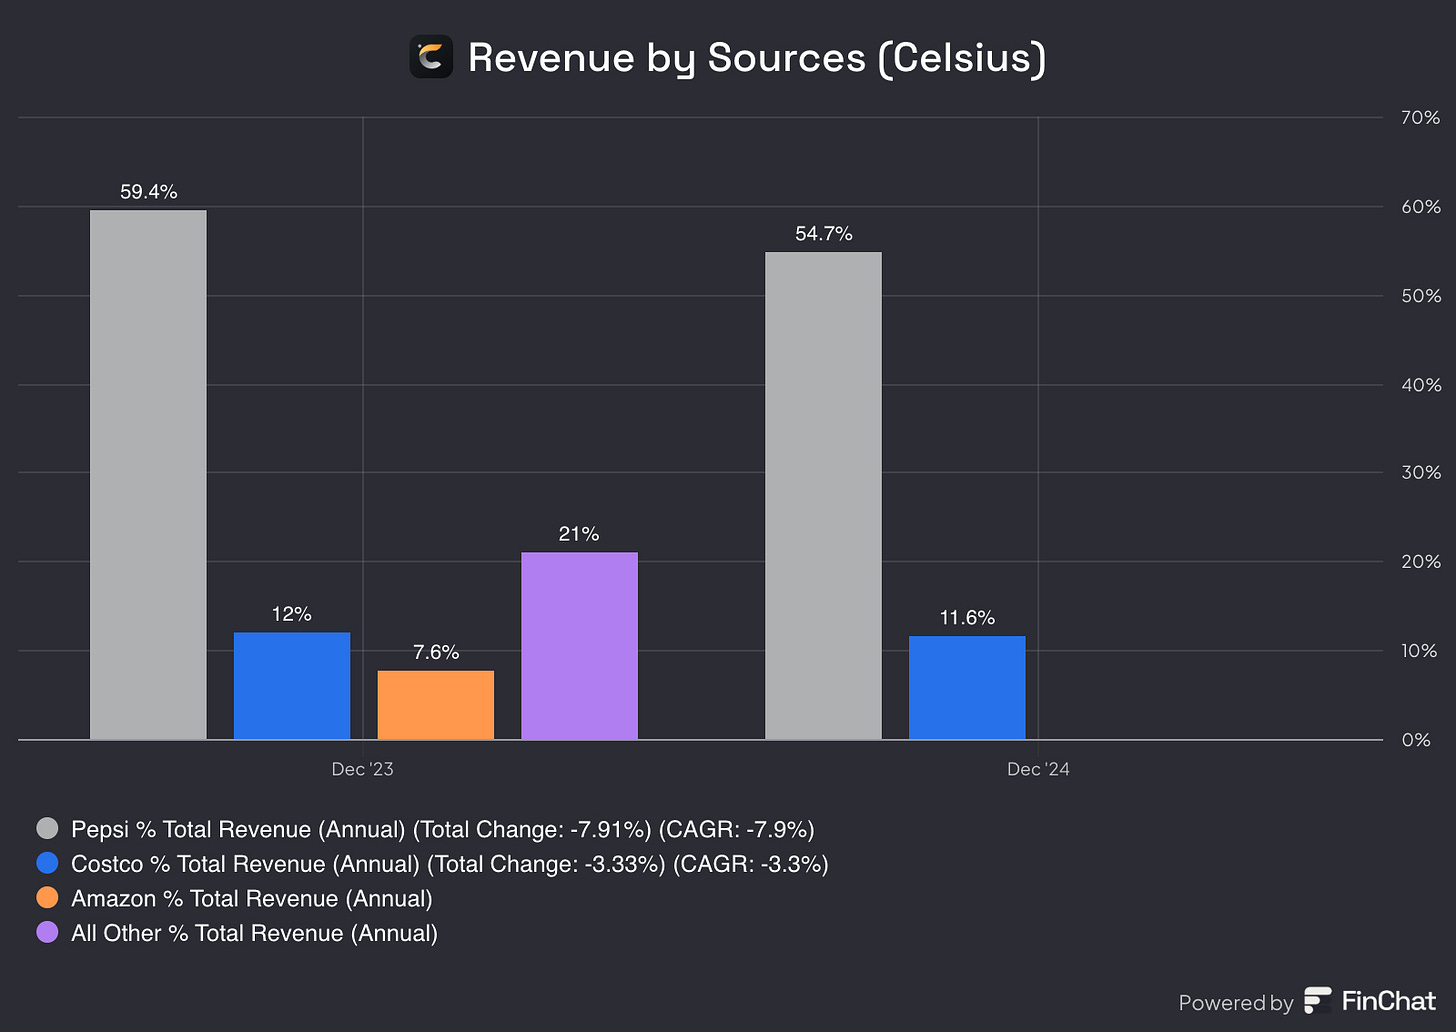Click the Dec '23 axis label
Image resolution: width=1456 pixels, height=1032 pixels.
(x=362, y=769)
